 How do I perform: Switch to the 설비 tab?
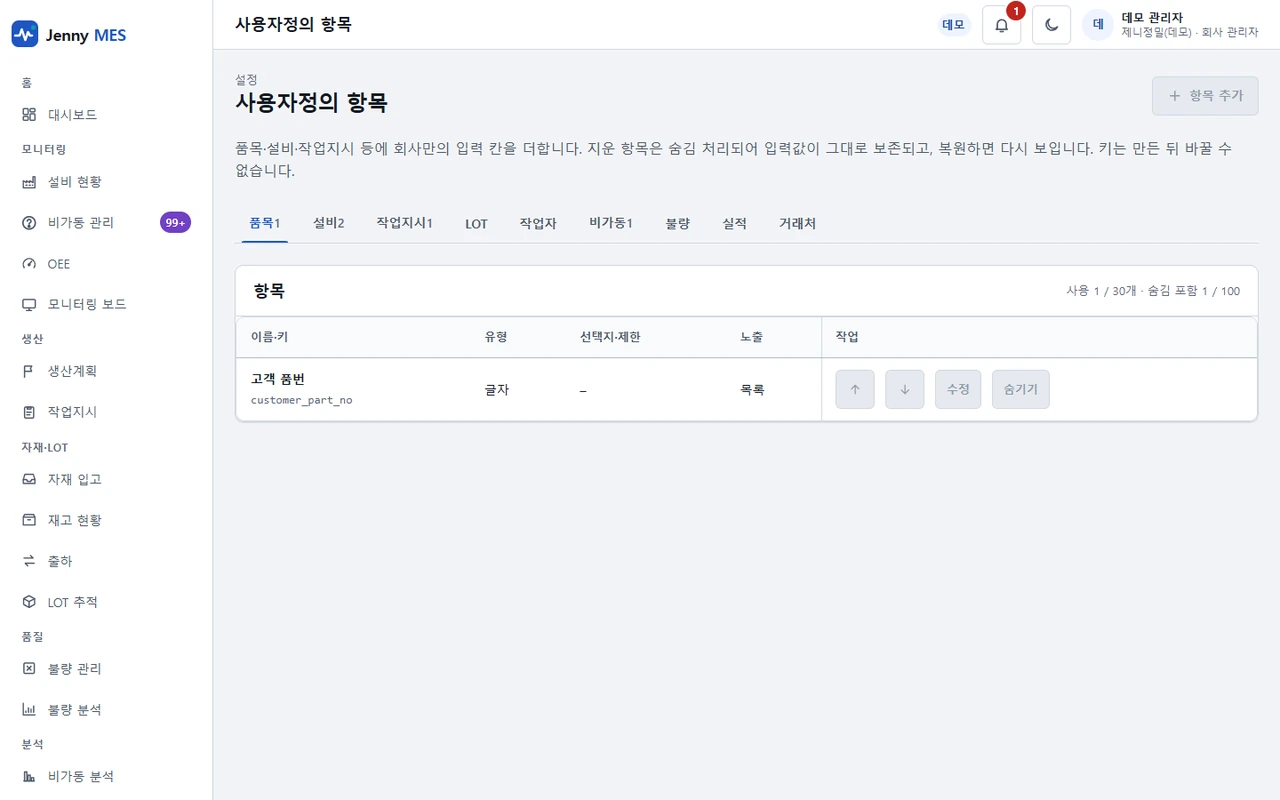[x=328, y=223]
